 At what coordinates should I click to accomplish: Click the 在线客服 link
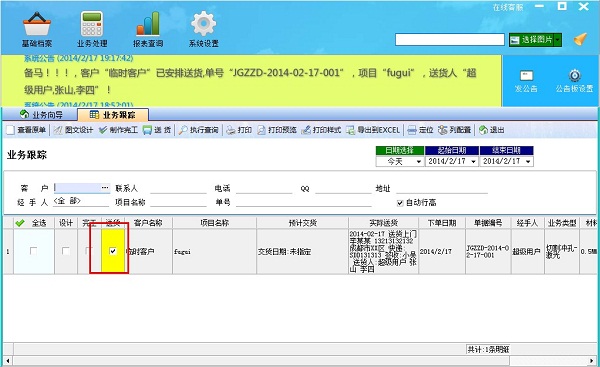click(508, 7)
